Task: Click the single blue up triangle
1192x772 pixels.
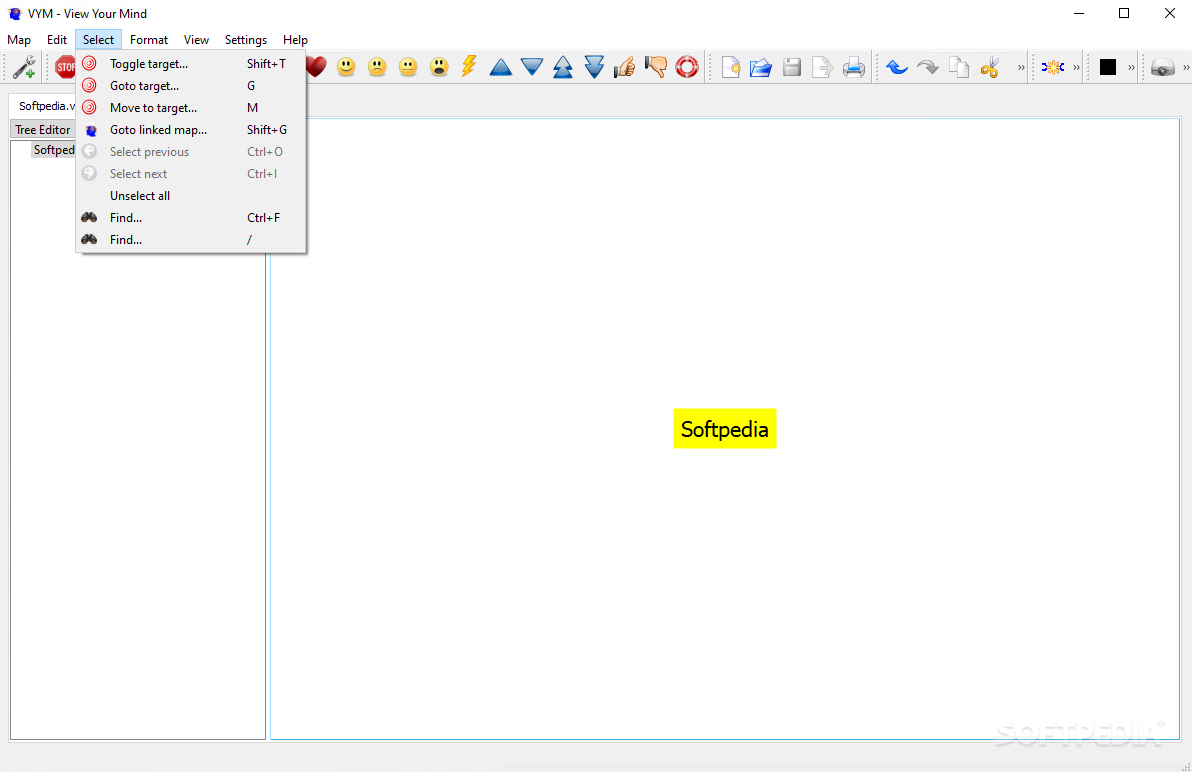Action: click(x=500, y=67)
